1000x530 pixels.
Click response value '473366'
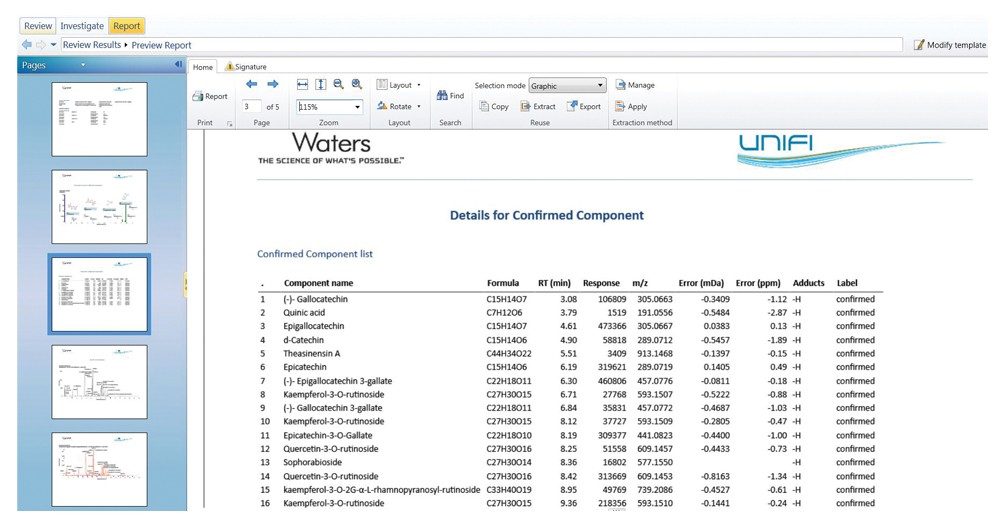pos(612,326)
